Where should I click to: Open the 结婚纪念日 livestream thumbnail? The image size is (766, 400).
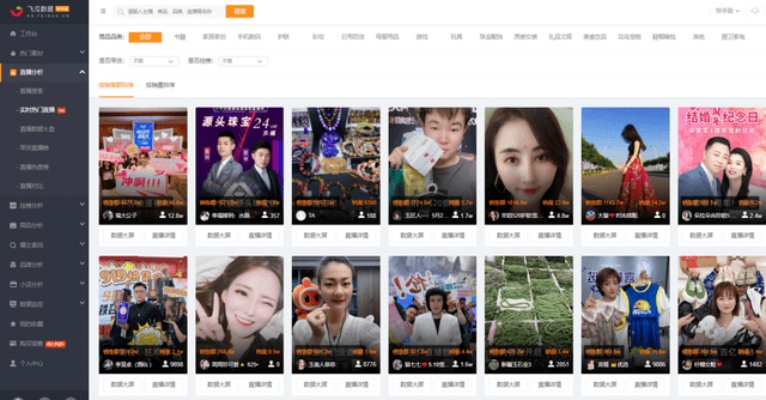(x=722, y=166)
